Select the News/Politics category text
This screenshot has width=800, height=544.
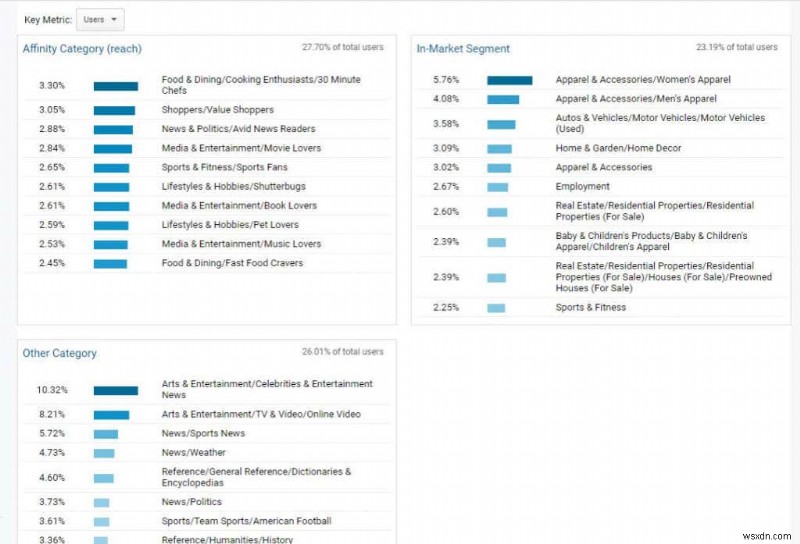[x=191, y=502]
